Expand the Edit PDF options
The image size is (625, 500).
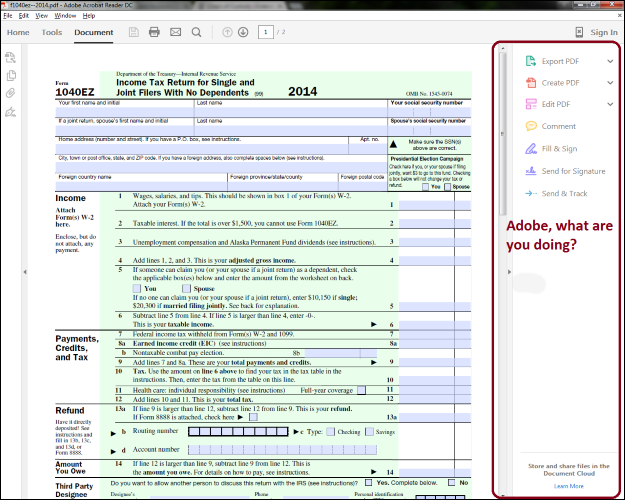coord(610,104)
